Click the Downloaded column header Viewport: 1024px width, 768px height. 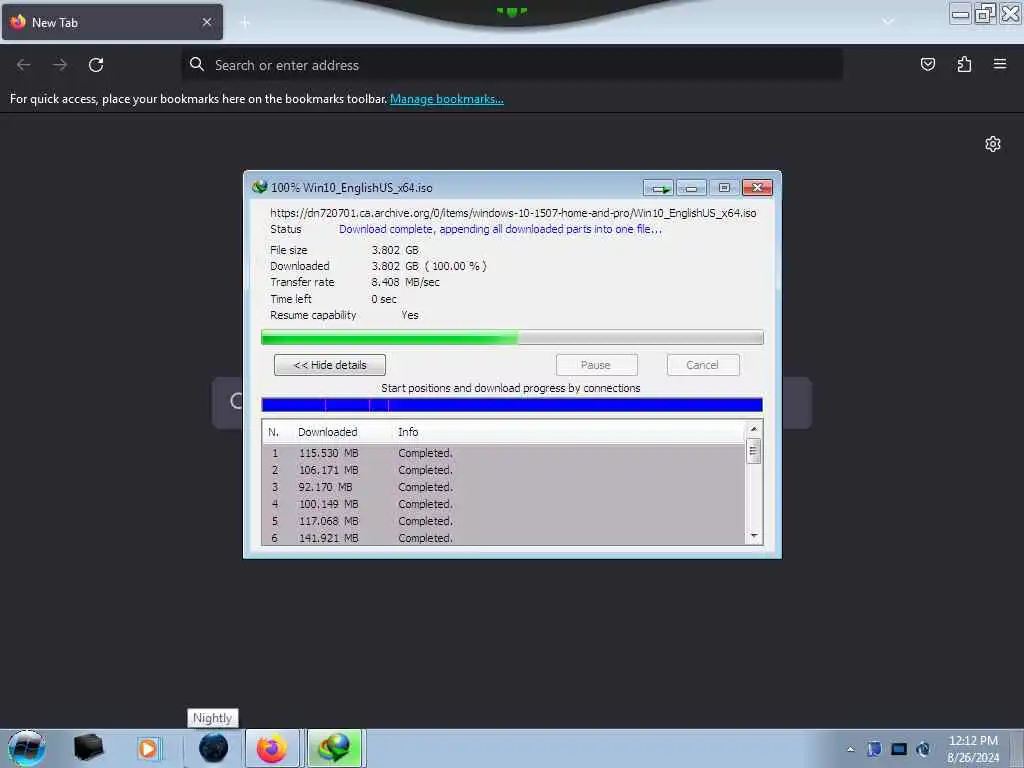[328, 432]
